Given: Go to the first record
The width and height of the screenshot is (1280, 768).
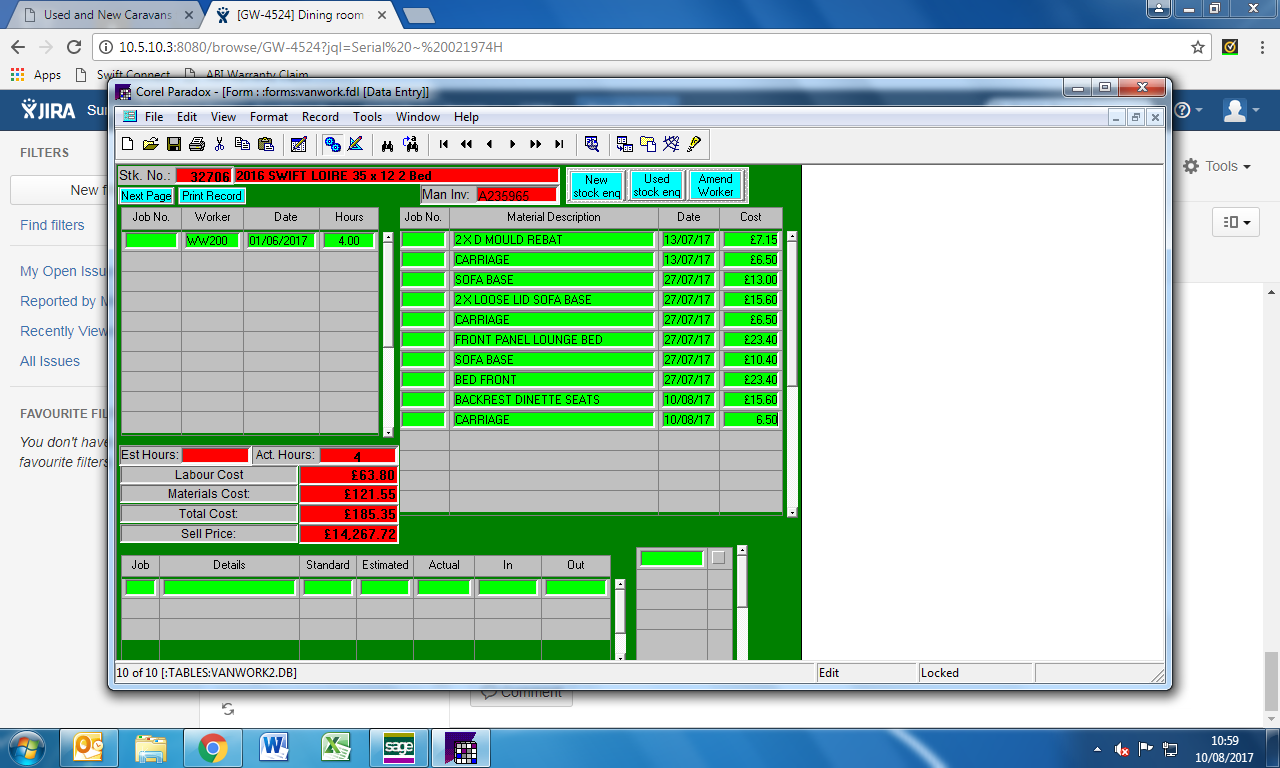Looking at the screenshot, I should pos(444,145).
